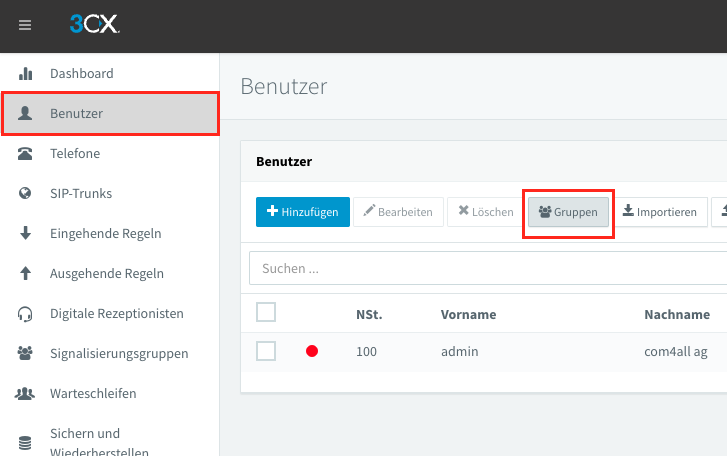Click the Bearbeiten button
The width and height of the screenshot is (727, 456).
[x=398, y=212]
